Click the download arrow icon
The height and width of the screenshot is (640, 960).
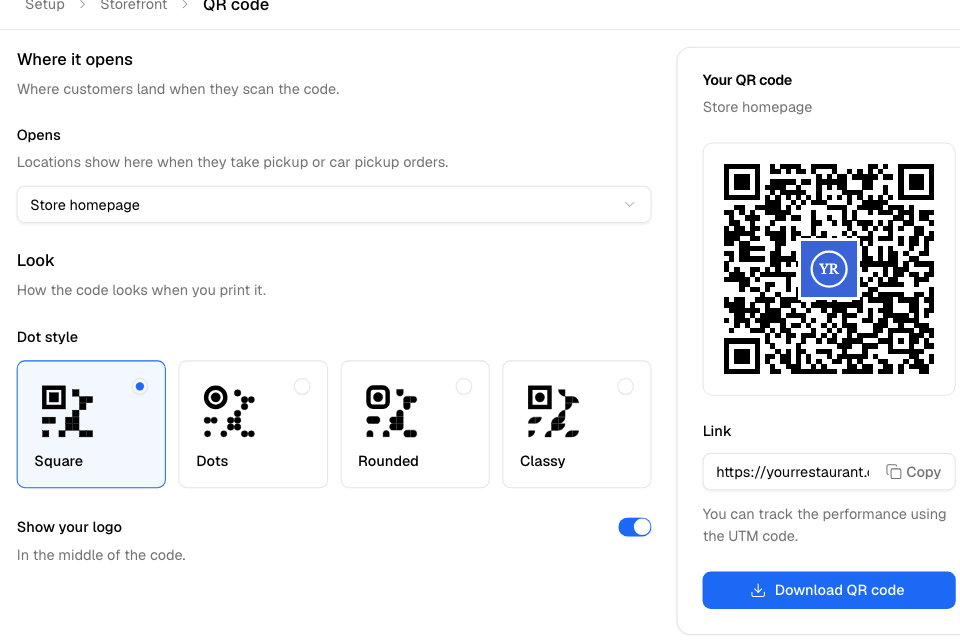coord(758,590)
